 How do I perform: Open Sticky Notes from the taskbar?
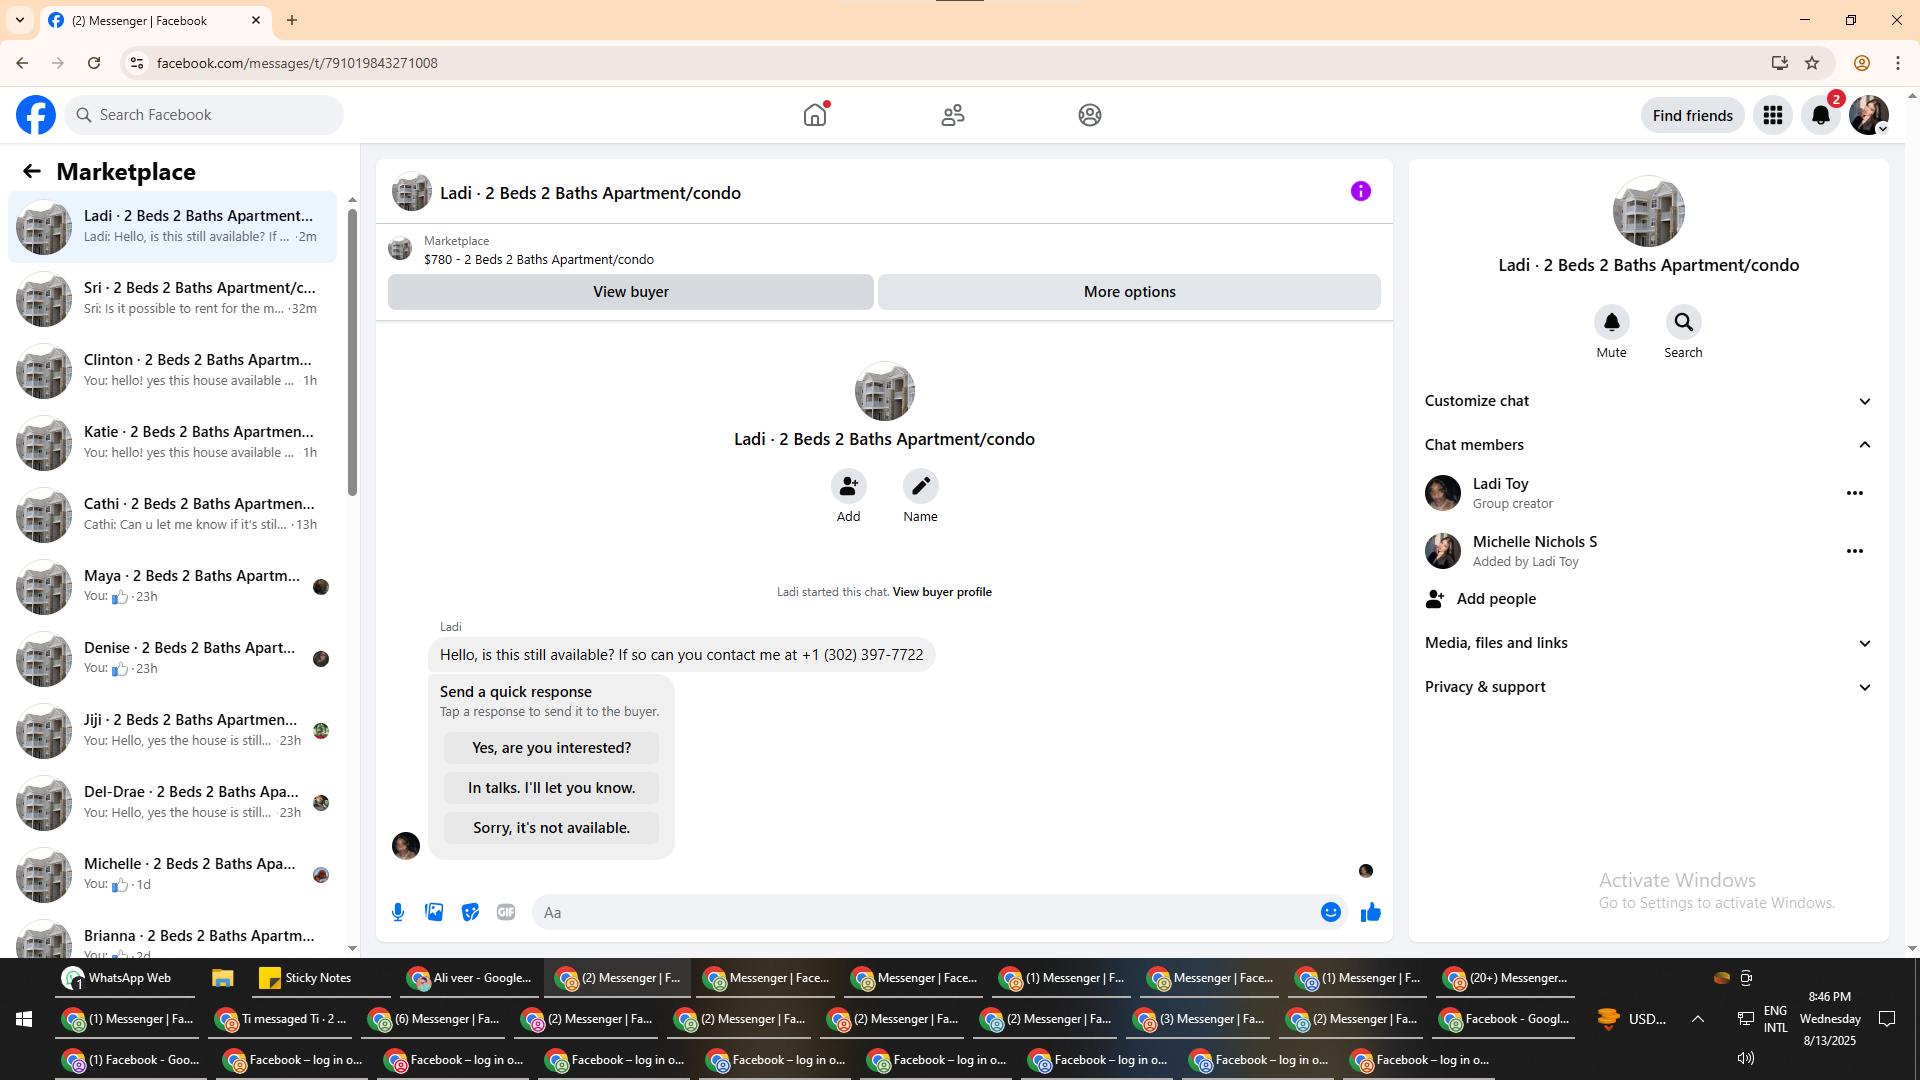[306, 978]
